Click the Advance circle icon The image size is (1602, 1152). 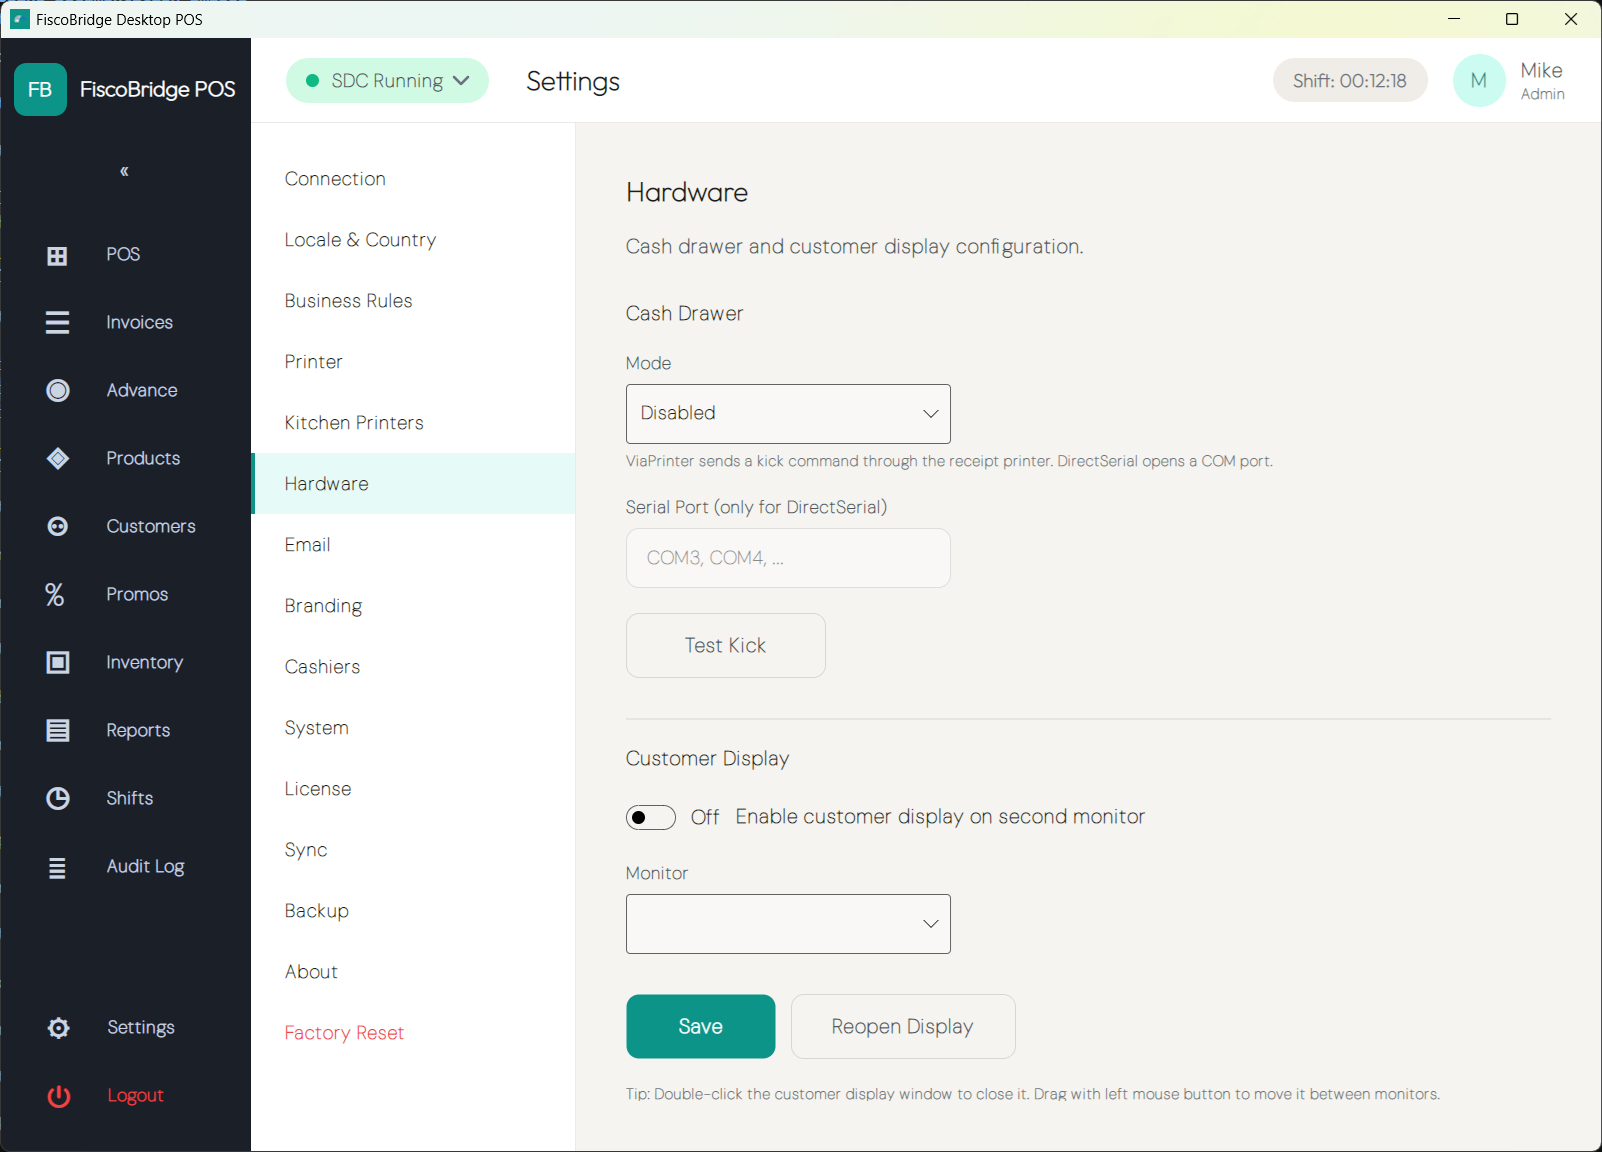tap(58, 391)
